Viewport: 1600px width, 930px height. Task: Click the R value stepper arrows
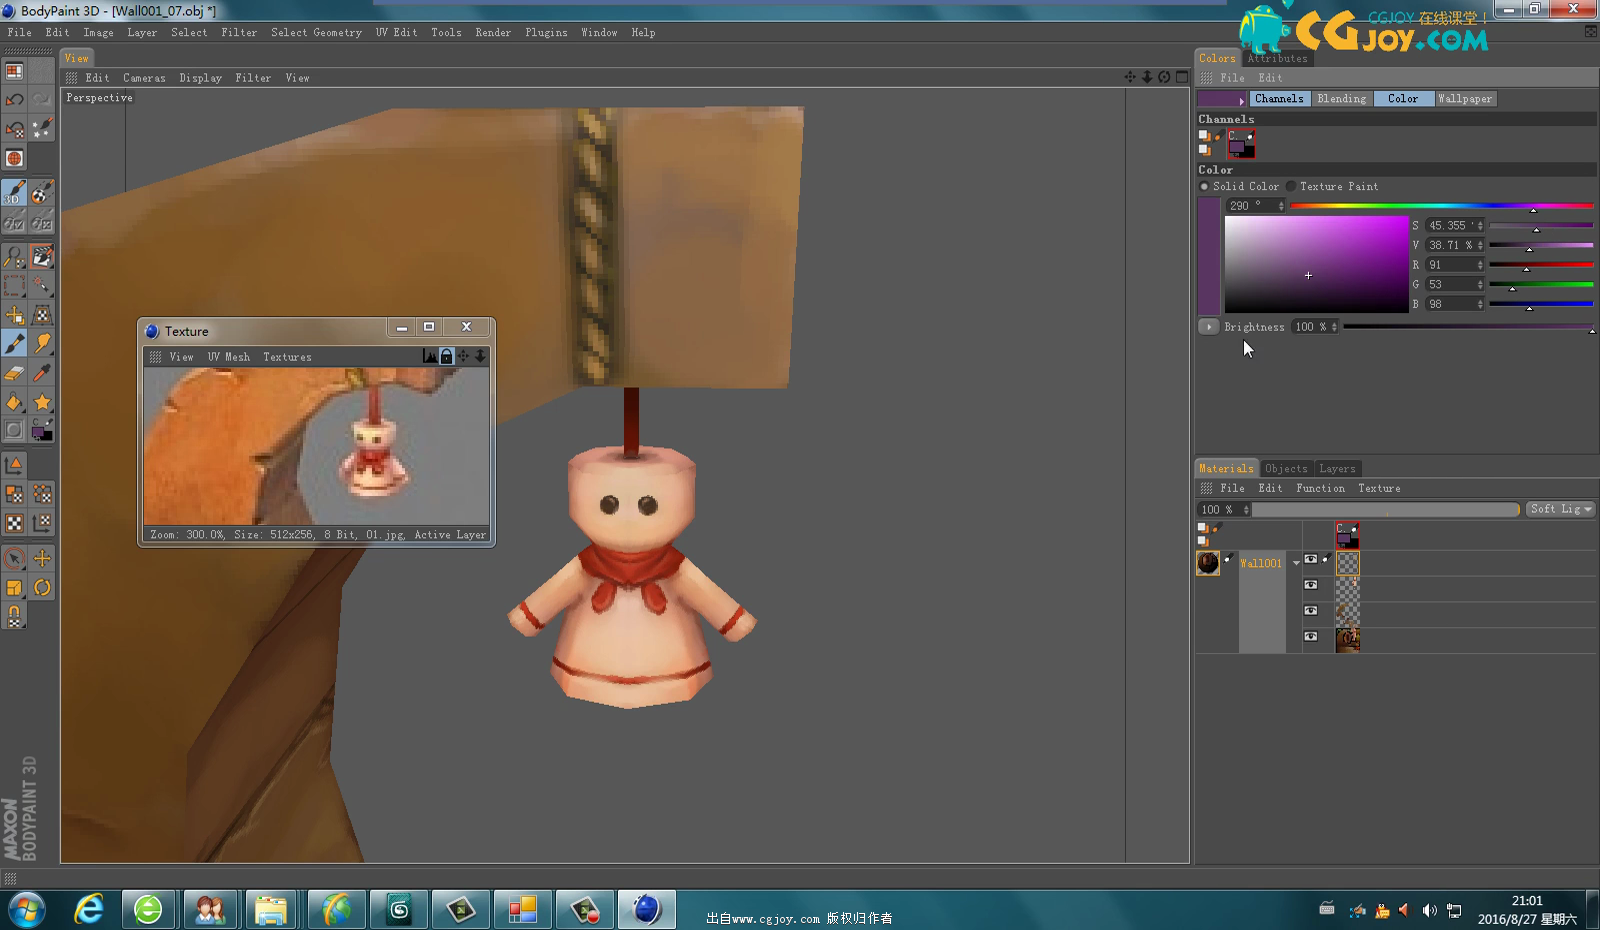1480,265
